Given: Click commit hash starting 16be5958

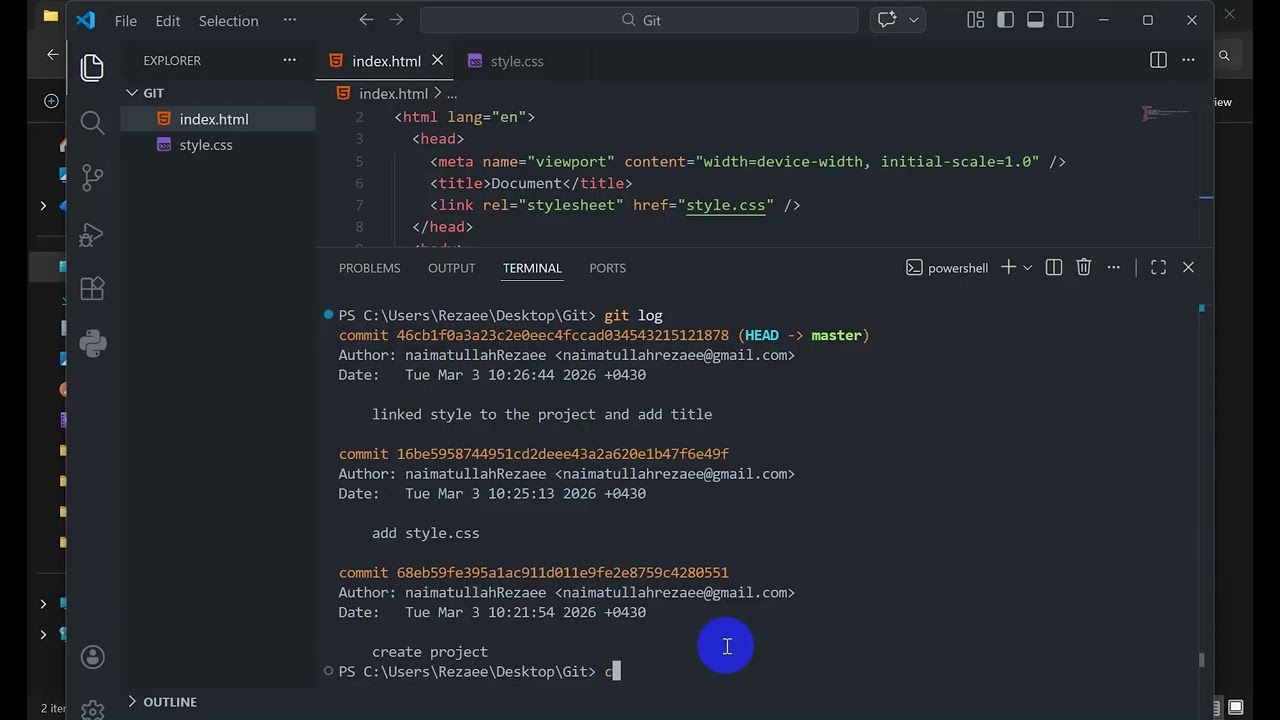Looking at the screenshot, I should pos(563,454).
